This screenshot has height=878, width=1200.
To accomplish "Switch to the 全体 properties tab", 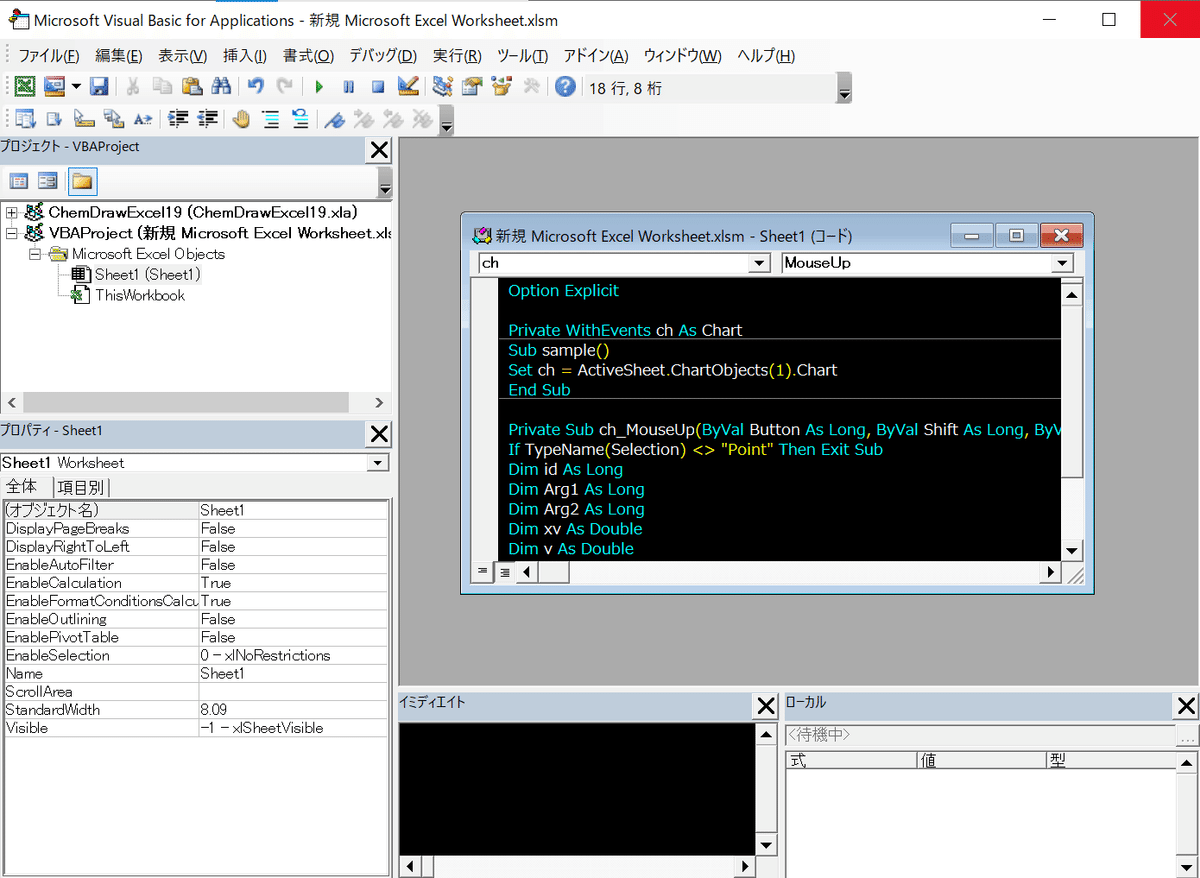I will [x=22, y=487].
